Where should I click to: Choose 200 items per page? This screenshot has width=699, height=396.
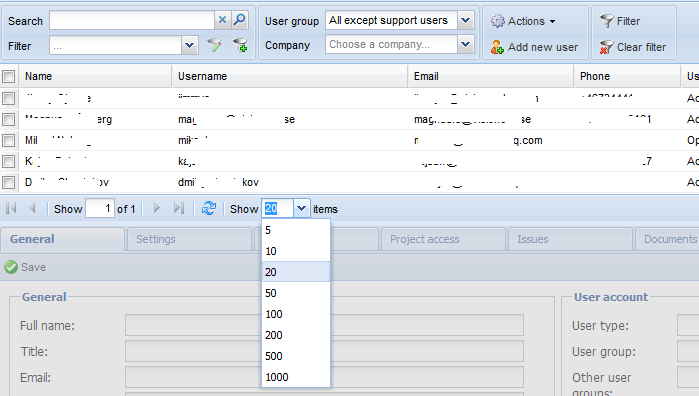(296, 335)
